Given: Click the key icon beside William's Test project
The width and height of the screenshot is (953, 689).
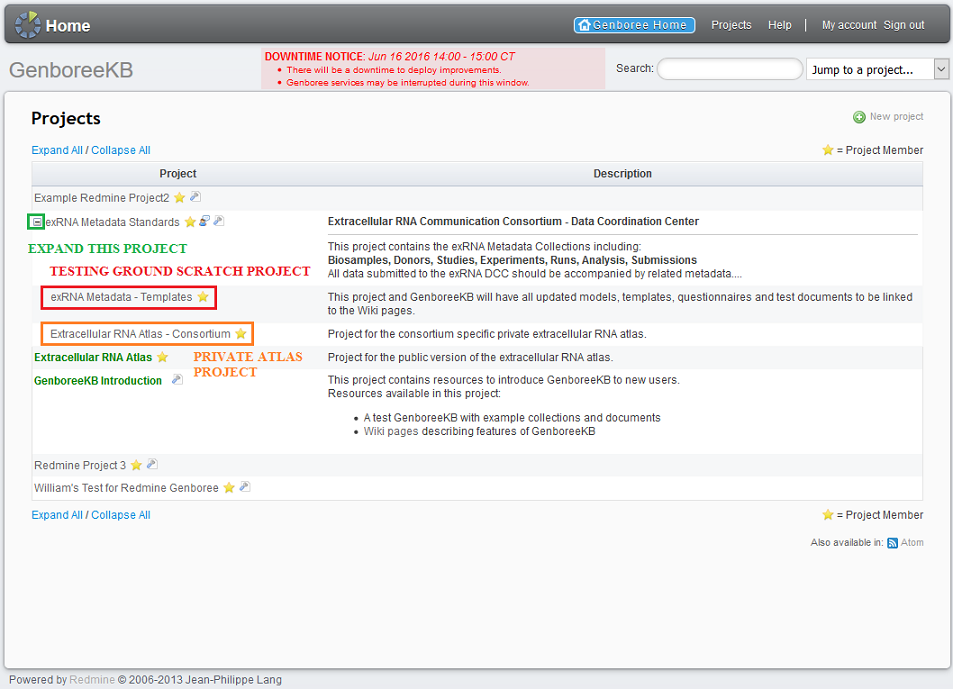Looking at the screenshot, I should pyautogui.click(x=244, y=488).
